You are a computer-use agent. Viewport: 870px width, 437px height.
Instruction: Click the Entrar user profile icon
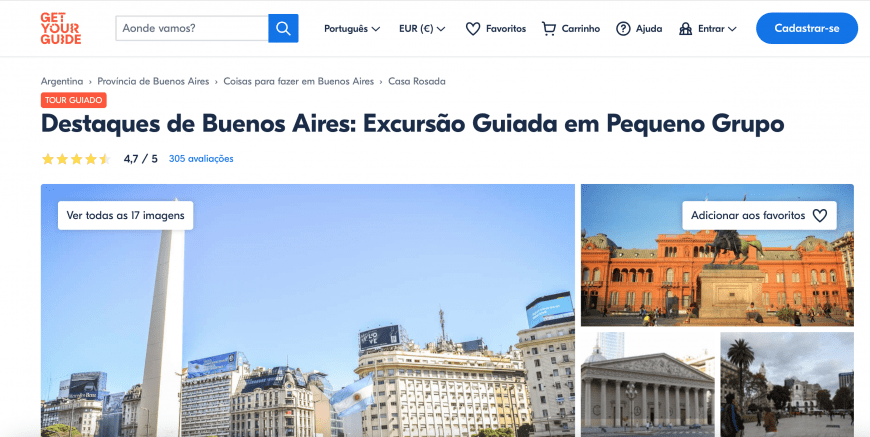[686, 29]
